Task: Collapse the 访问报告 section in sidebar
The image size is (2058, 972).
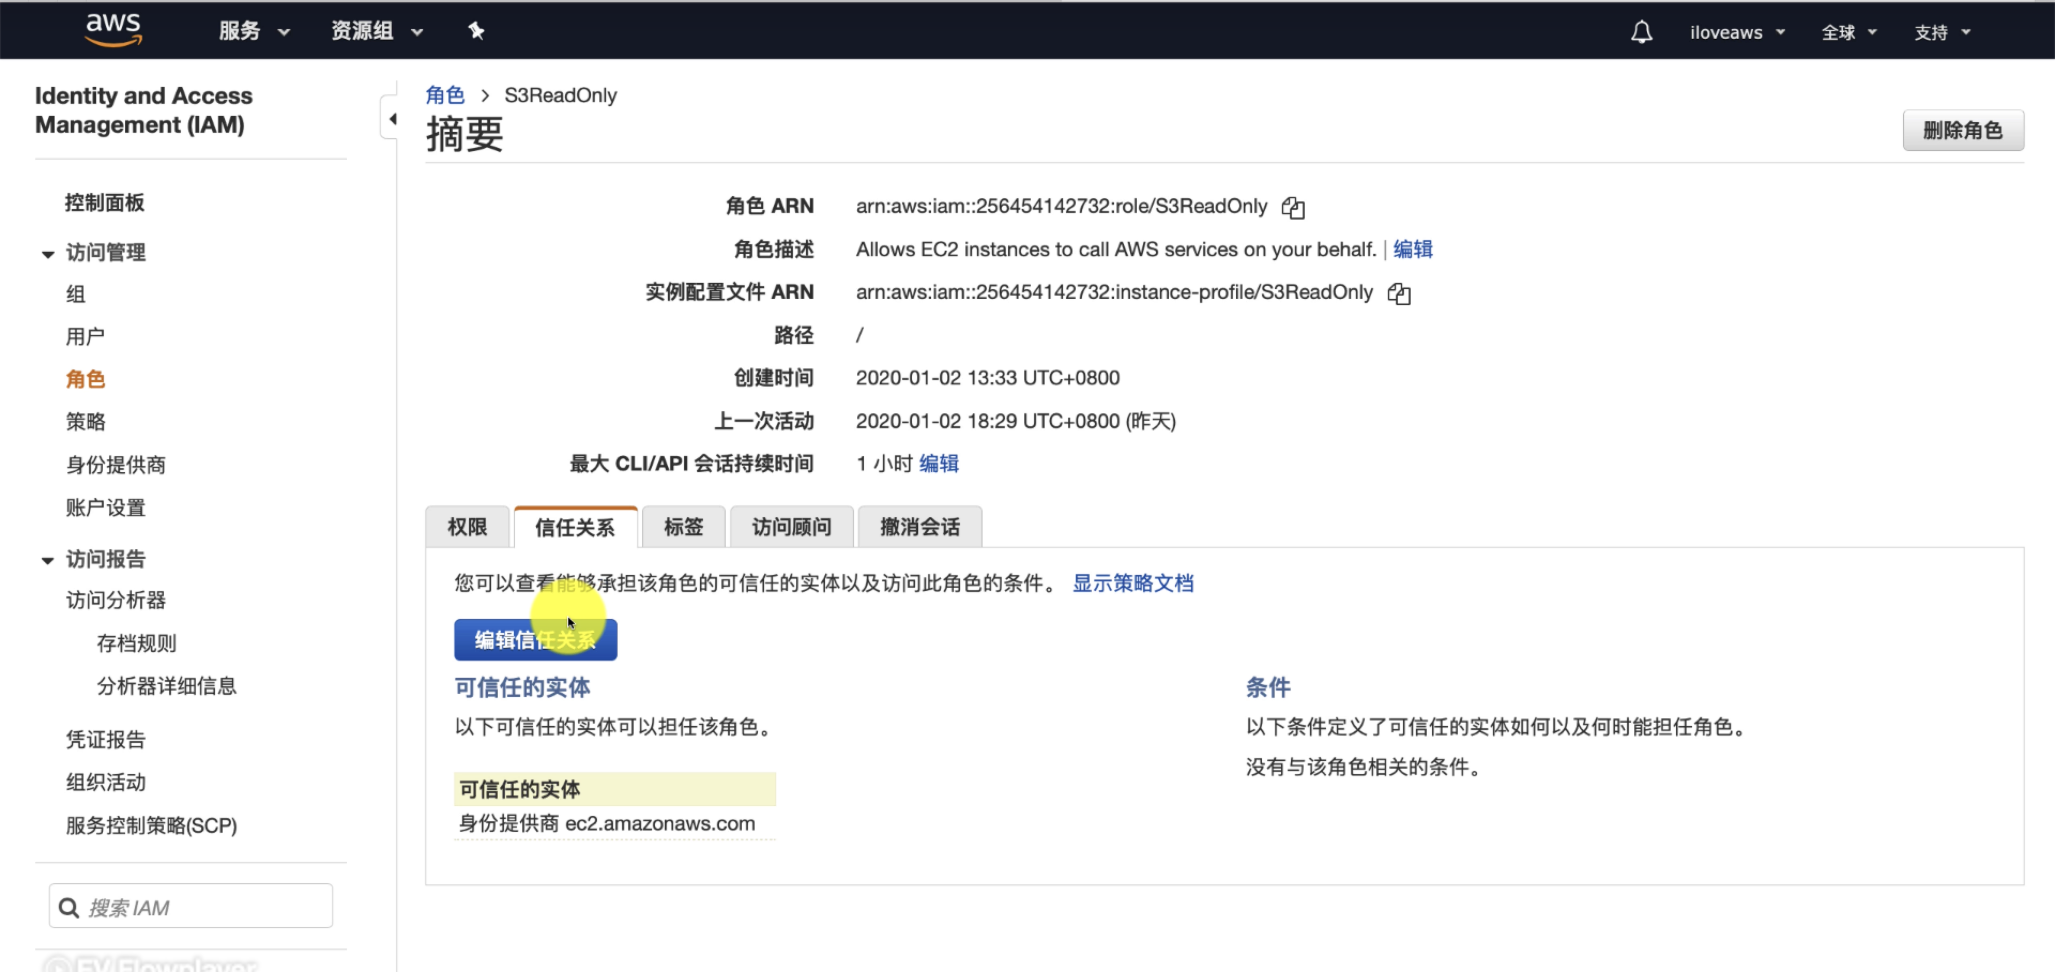Action: 47,560
